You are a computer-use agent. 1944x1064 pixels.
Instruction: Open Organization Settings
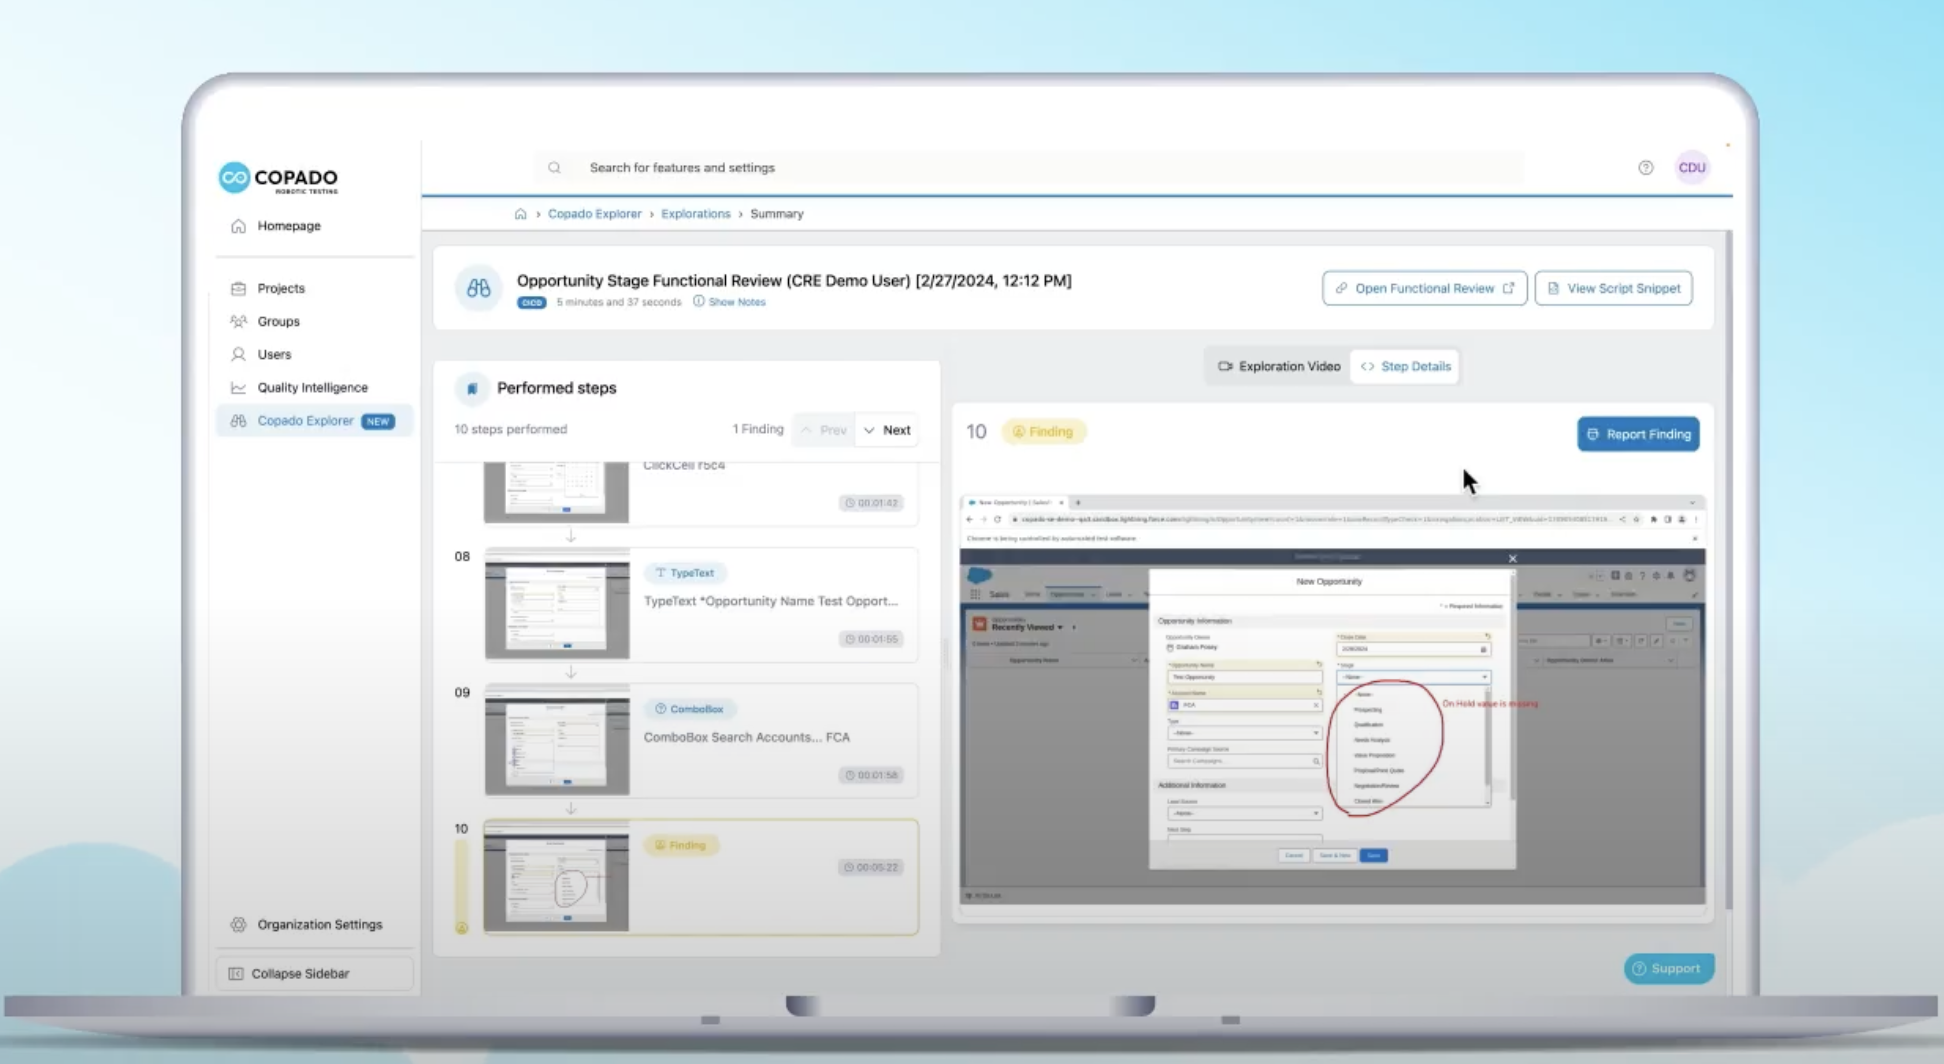pyautogui.click(x=319, y=924)
